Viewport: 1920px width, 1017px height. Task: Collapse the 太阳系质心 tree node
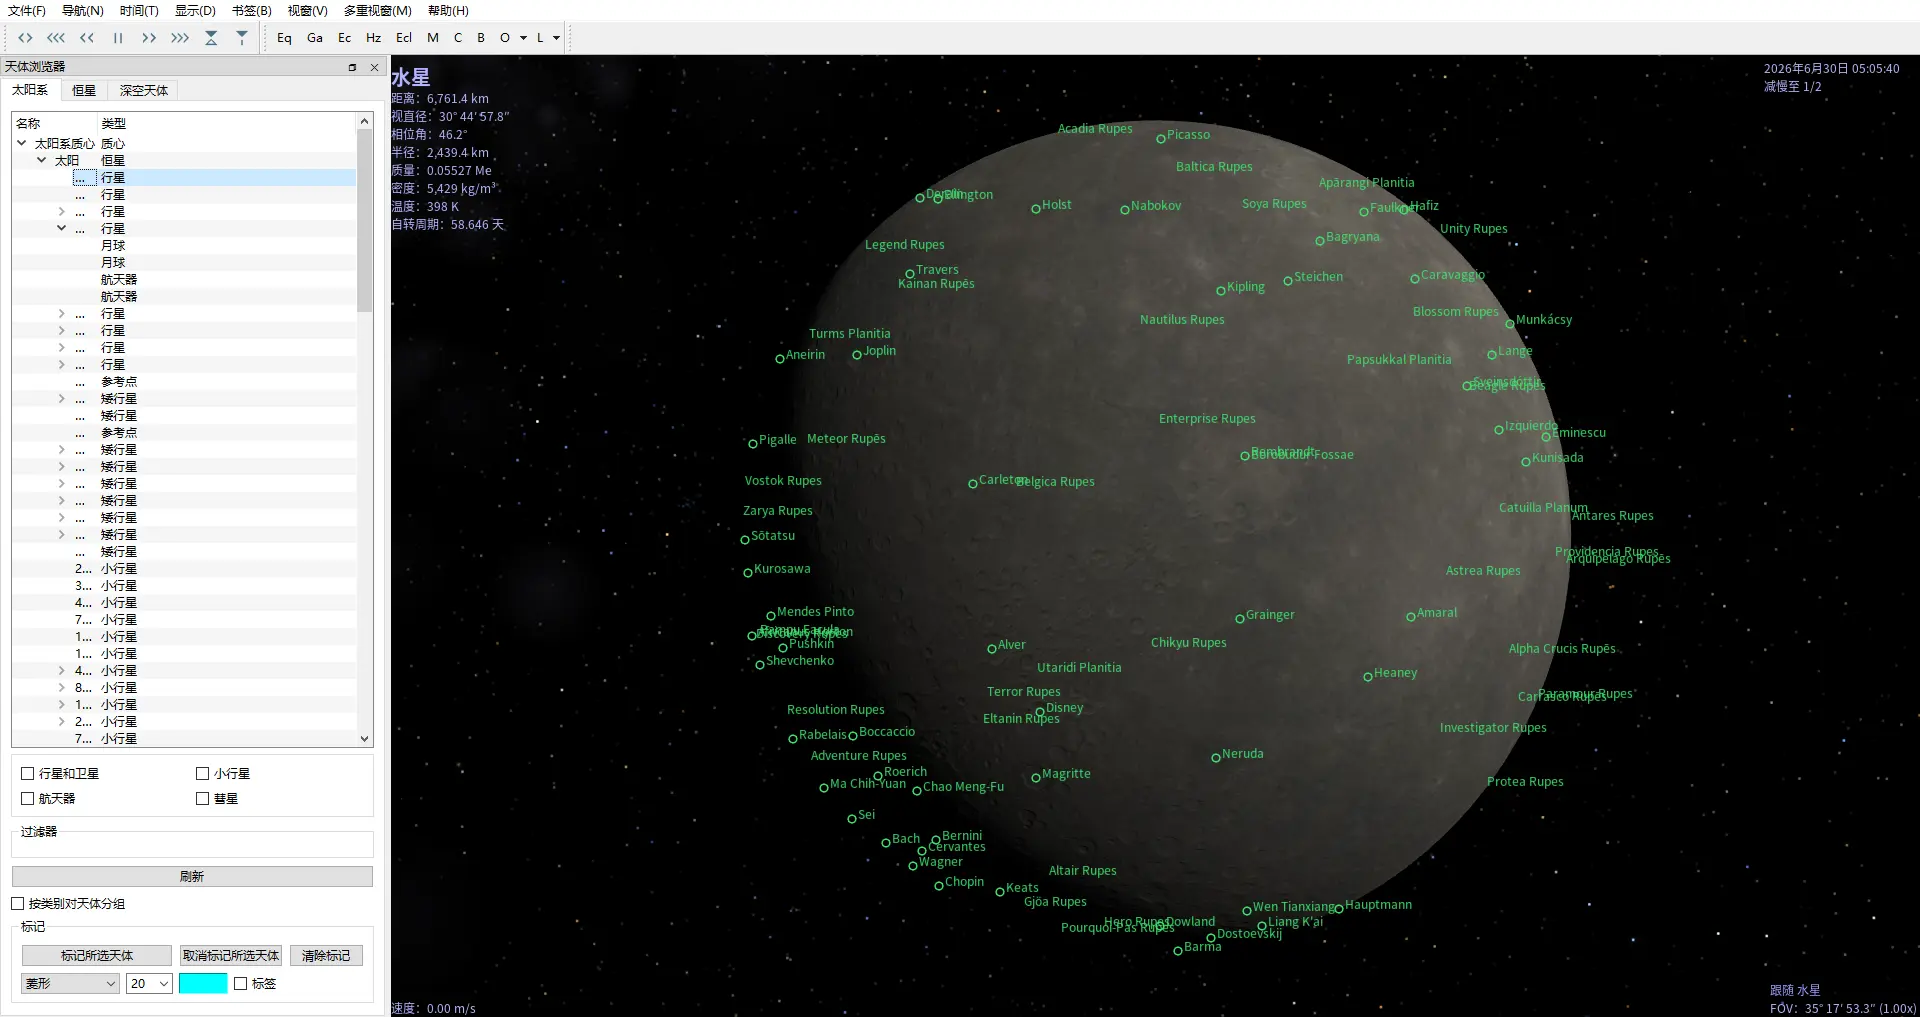pyautogui.click(x=22, y=143)
